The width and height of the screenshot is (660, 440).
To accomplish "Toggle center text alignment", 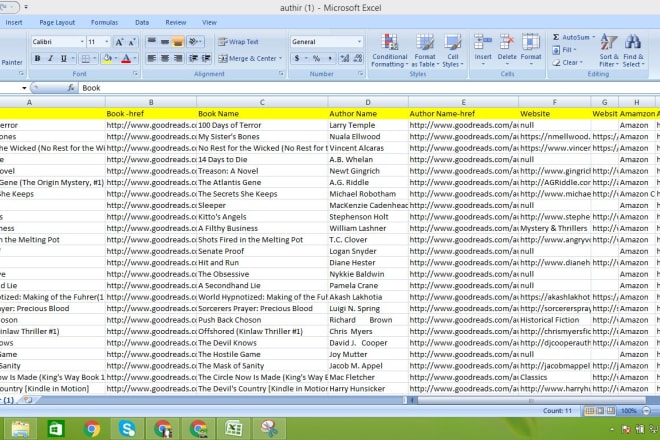I will pos(165,59).
